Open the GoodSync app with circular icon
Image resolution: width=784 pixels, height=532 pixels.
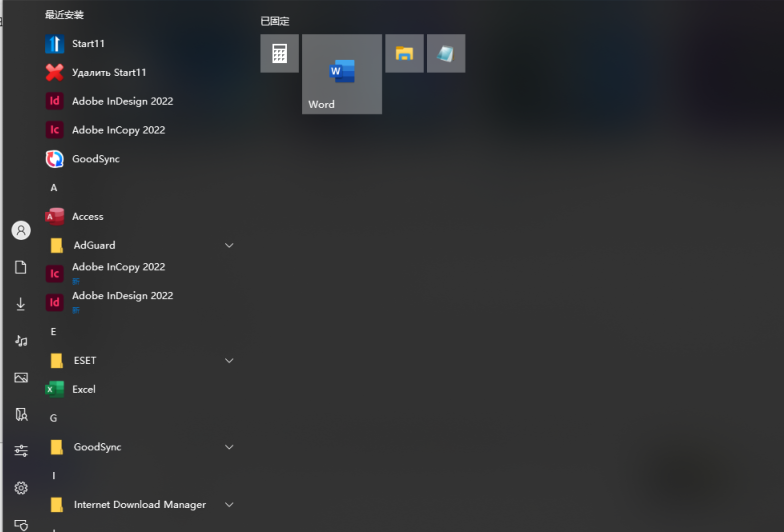pyautogui.click(x=140, y=159)
